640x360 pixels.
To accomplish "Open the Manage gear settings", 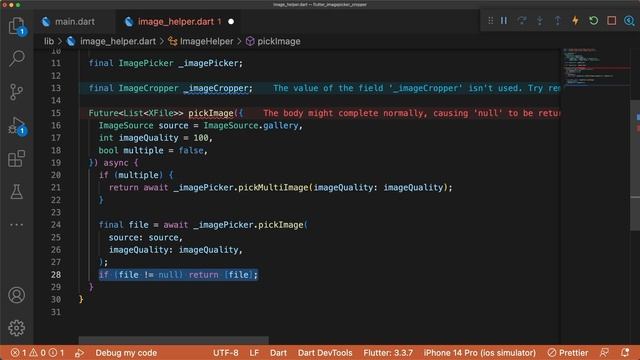I will tap(17, 328).
